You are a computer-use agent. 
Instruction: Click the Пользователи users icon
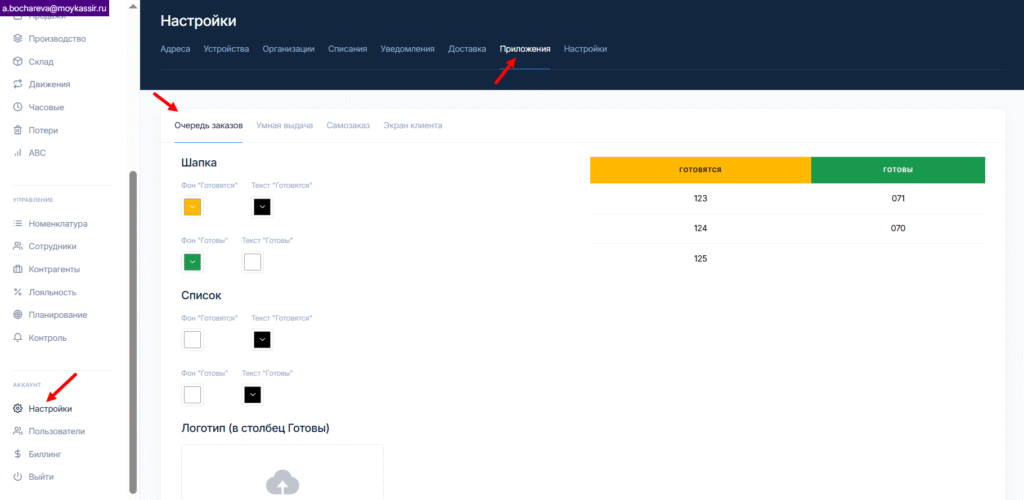click(x=18, y=431)
